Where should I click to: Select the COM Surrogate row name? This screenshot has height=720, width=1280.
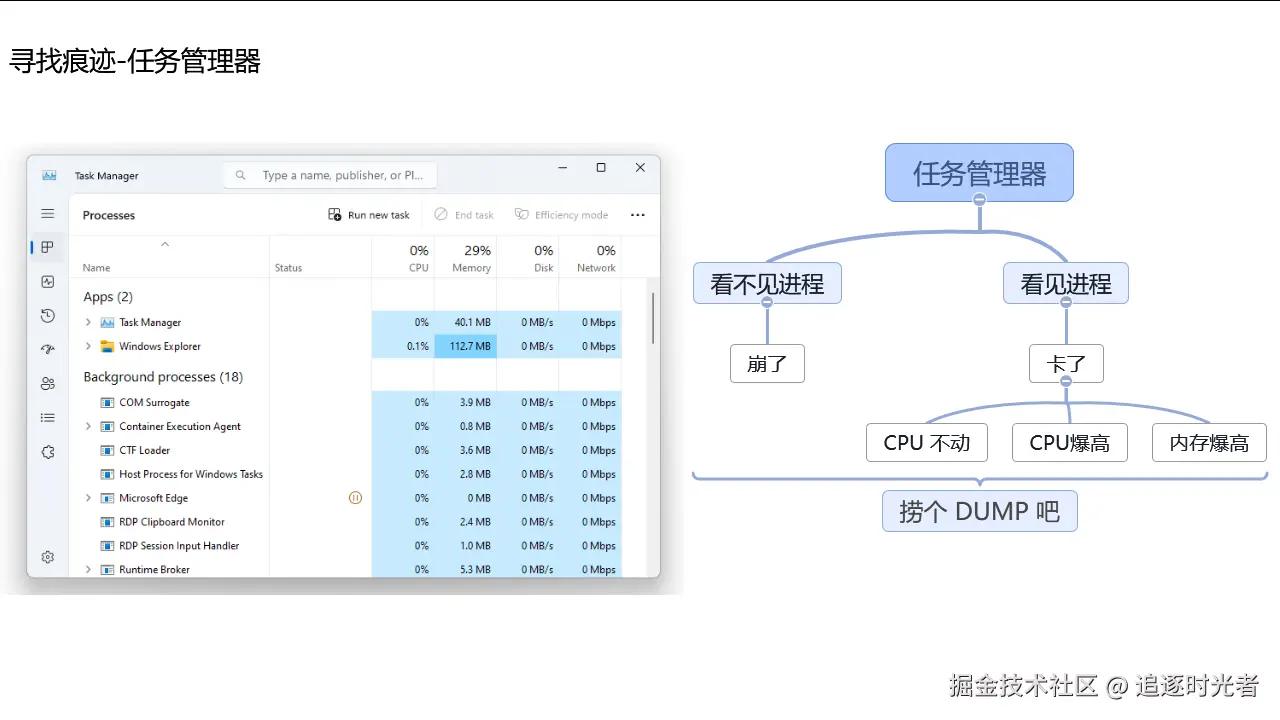coord(154,402)
